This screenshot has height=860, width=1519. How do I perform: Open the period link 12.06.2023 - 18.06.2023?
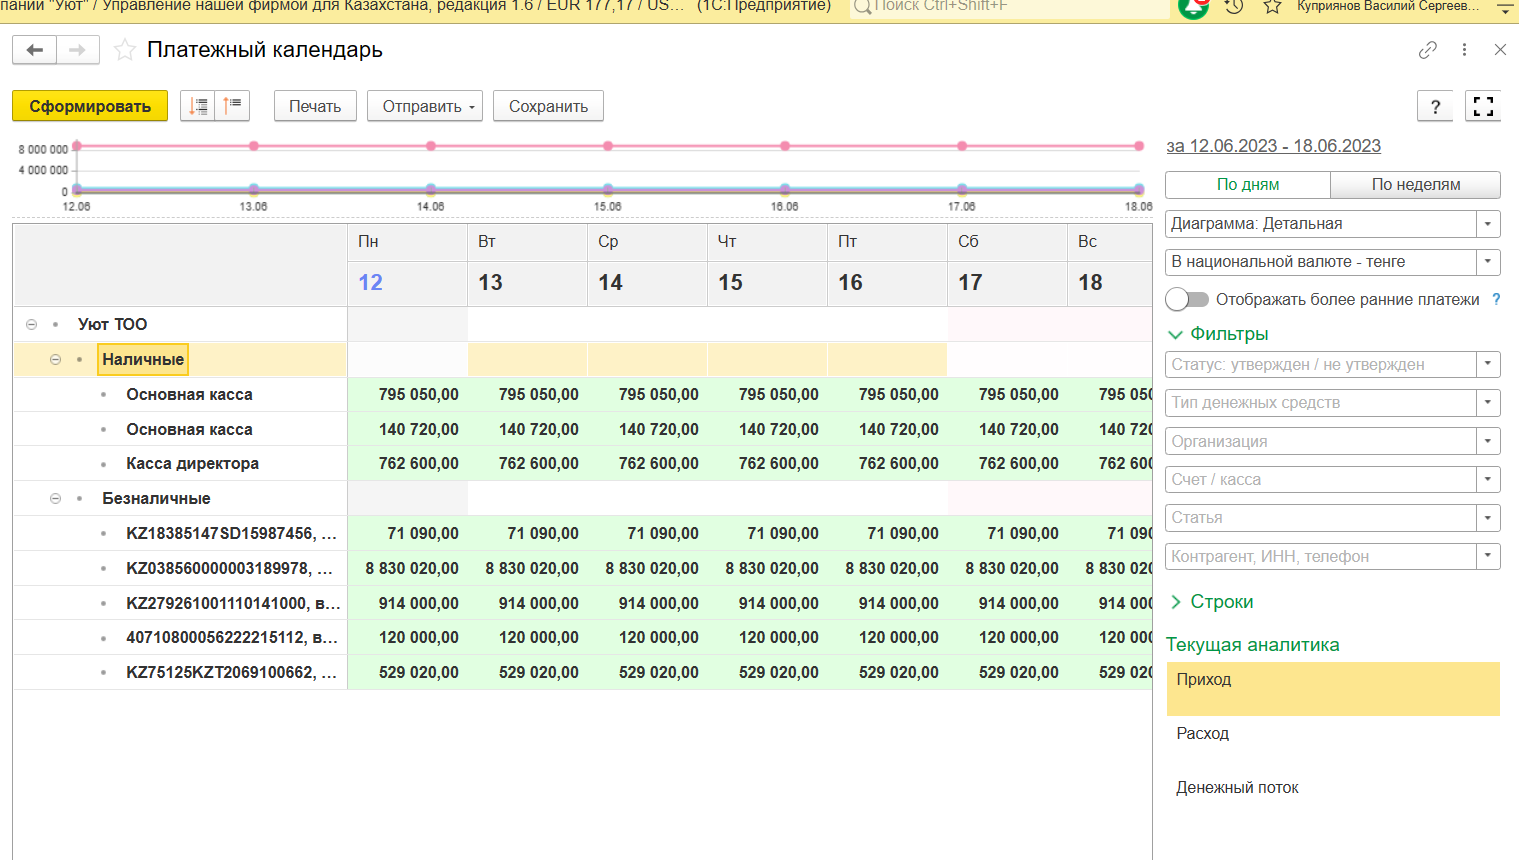pyautogui.click(x=1273, y=146)
